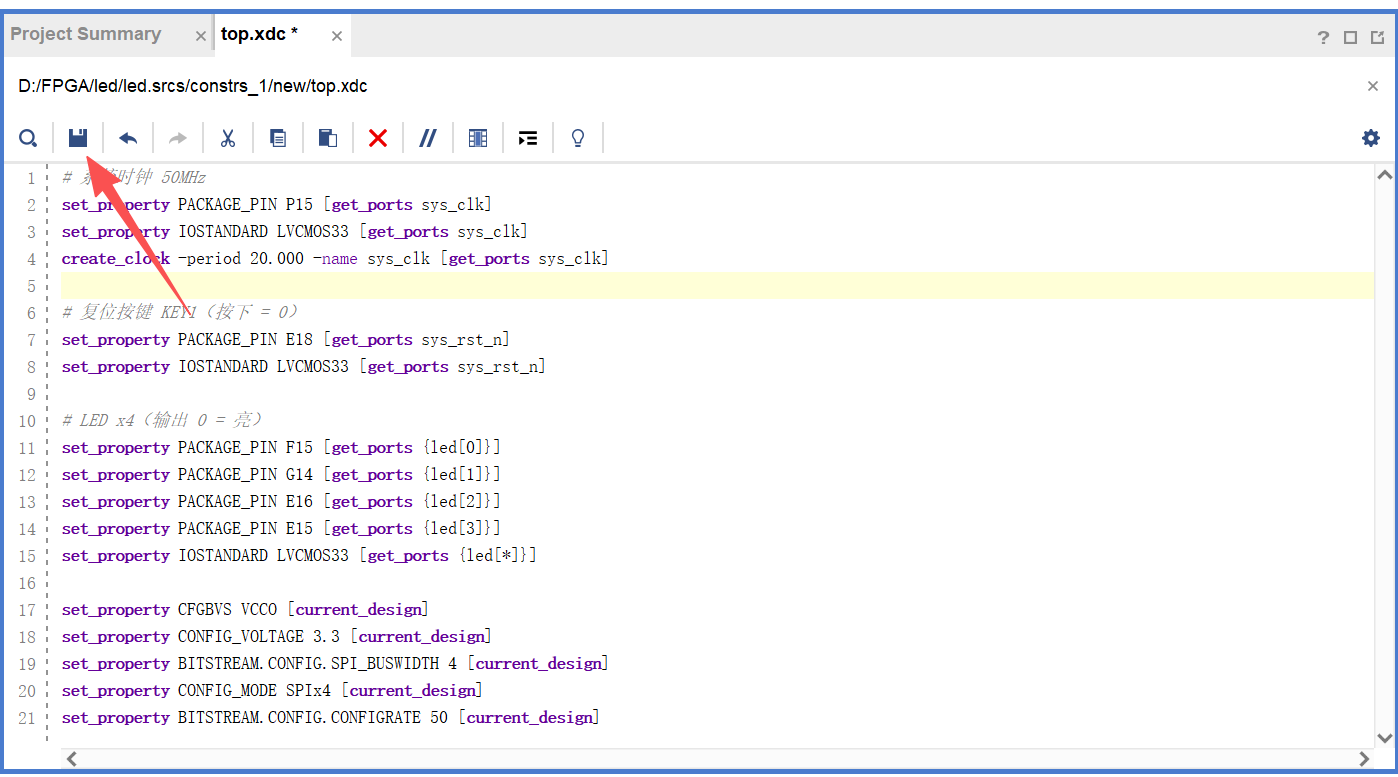Float the editor window with the pop-out icon
This screenshot has width=1398, height=777.
pyautogui.click(x=1377, y=37)
